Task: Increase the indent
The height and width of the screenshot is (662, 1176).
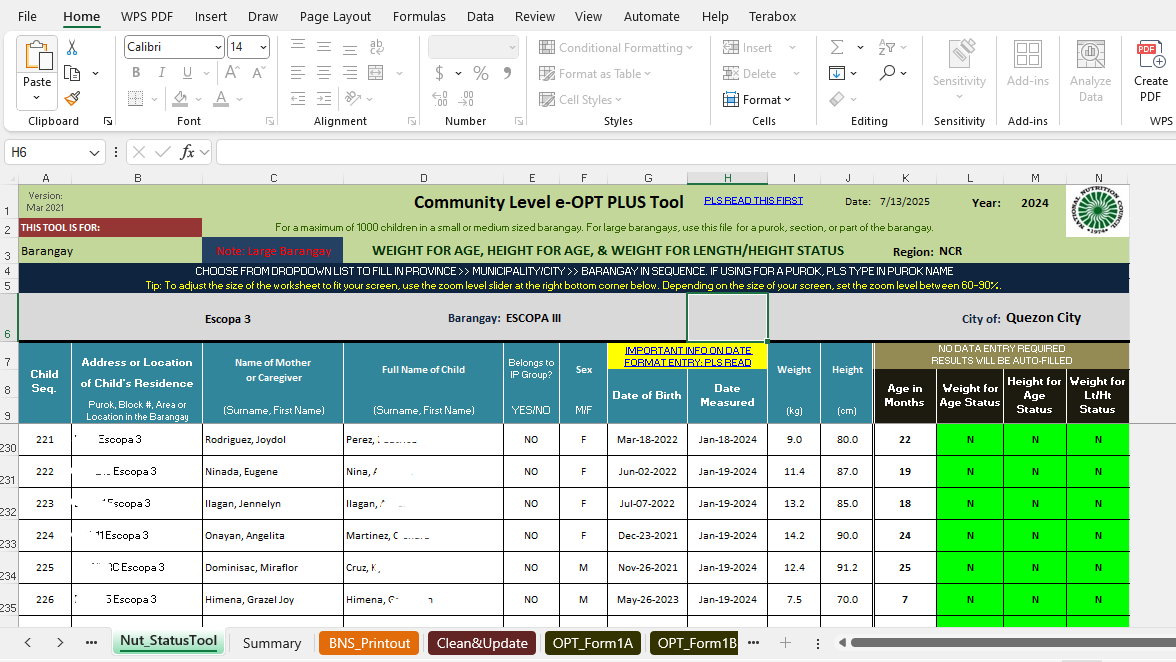Action: click(x=324, y=98)
